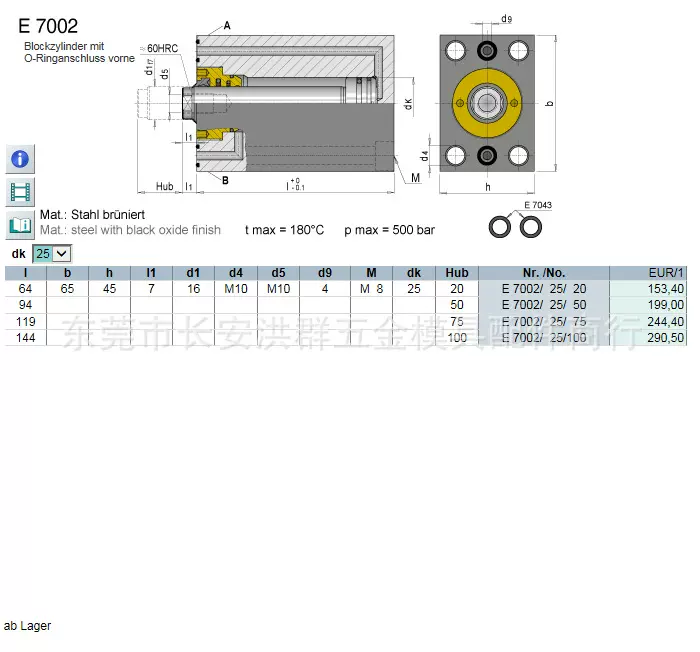700x652 pixels.
Task: Click the Hub column header
Action: point(457,272)
